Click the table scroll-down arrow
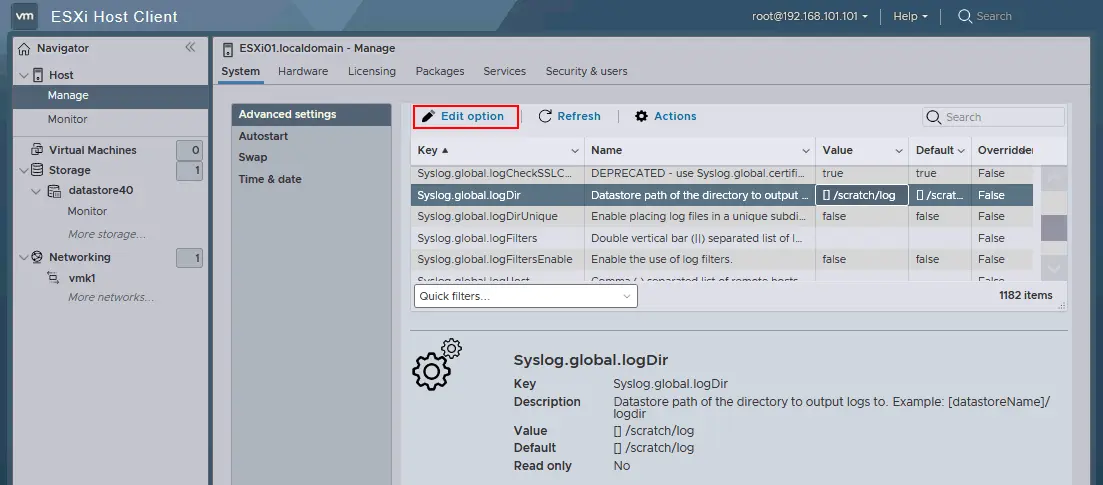The width and height of the screenshot is (1103, 485). (x=1054, y=267)
